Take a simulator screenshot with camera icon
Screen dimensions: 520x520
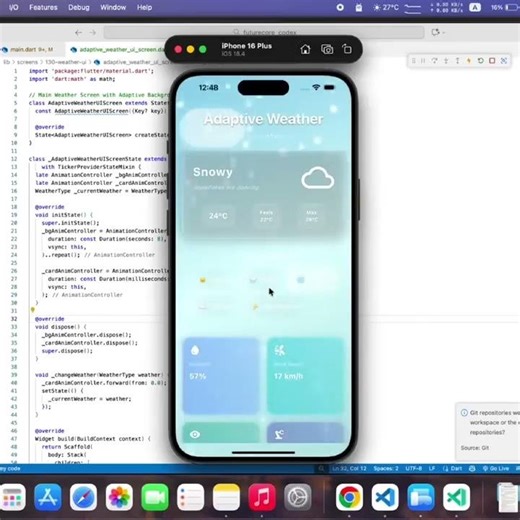click(x=327, y=49)
